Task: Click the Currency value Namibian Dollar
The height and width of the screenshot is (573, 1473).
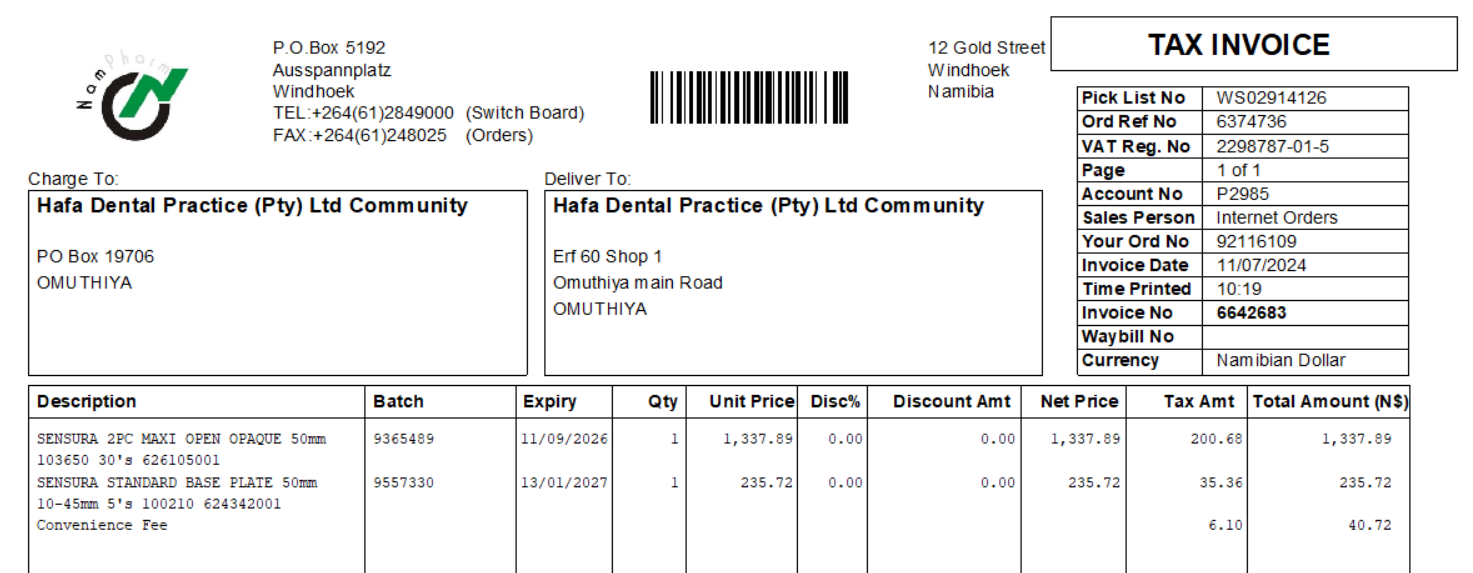Action: coord(1281,360)
